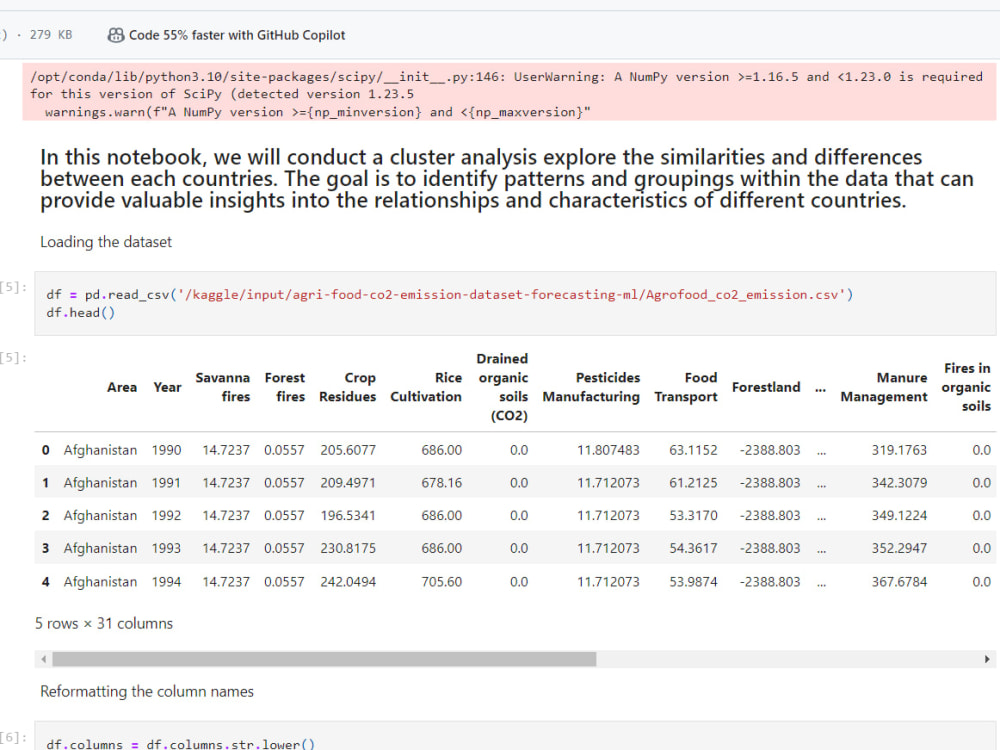
Task: Click the 'Manure Management' column header
Action: [884, 387]
